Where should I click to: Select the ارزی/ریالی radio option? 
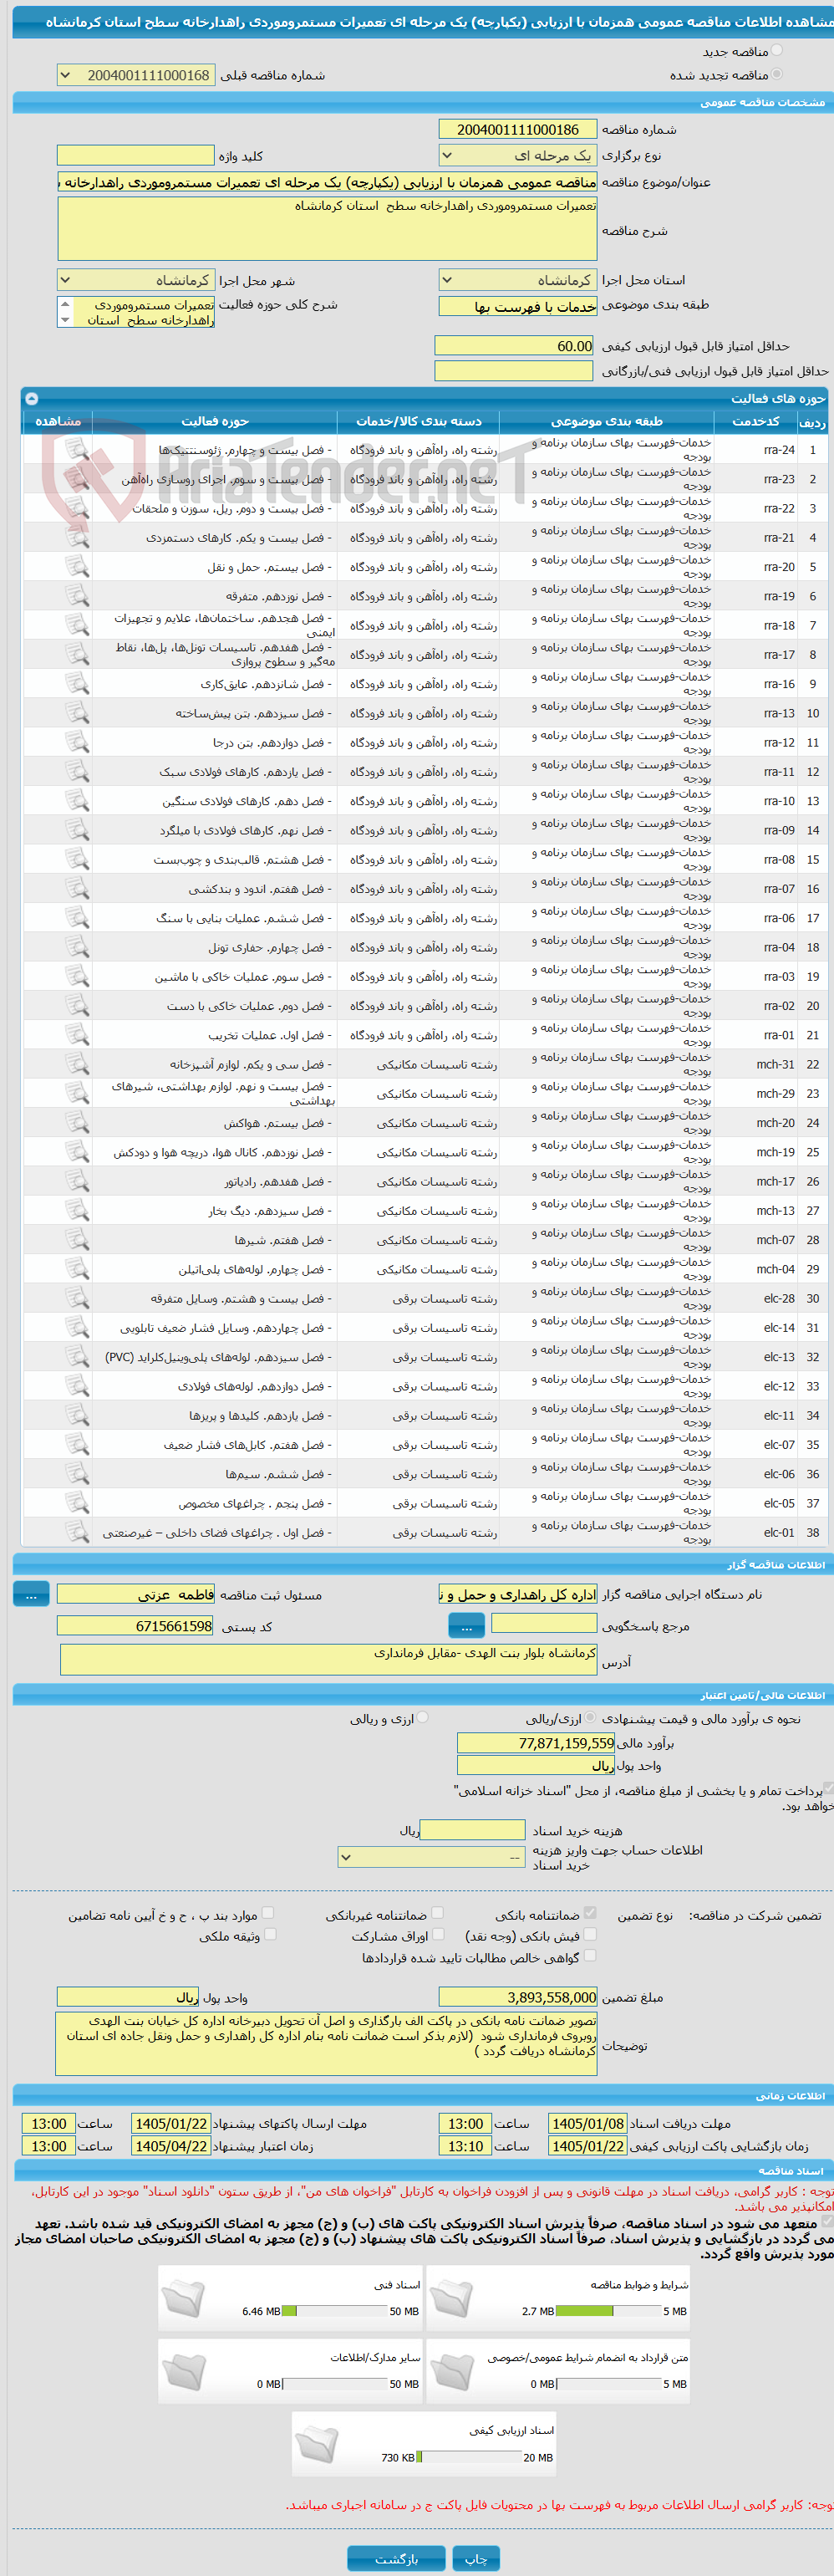pos(590,1717)
